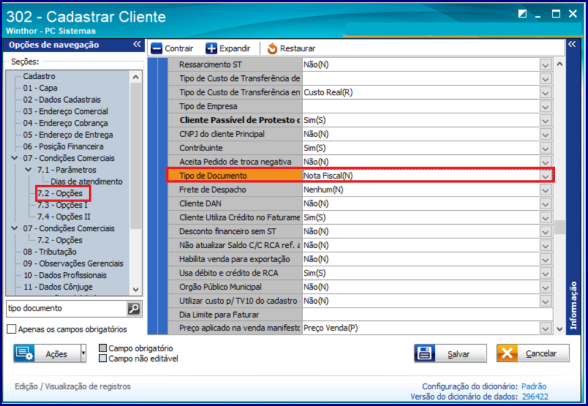Click sections tree scrollbar down arrow
Viewport: 588px width, 406px height.
coord(136,289)
